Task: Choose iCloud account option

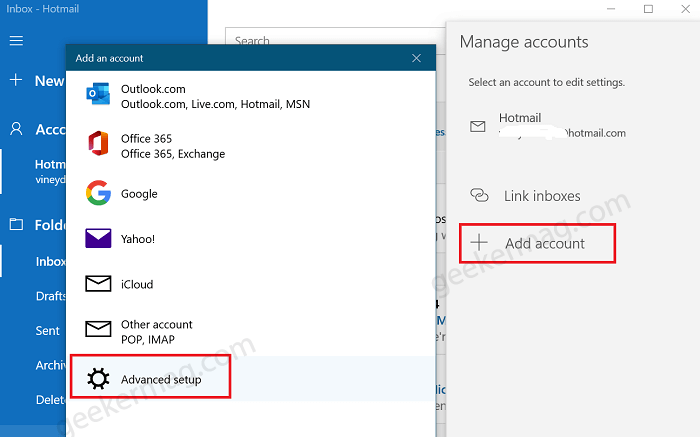Action: tap(251, 284)
